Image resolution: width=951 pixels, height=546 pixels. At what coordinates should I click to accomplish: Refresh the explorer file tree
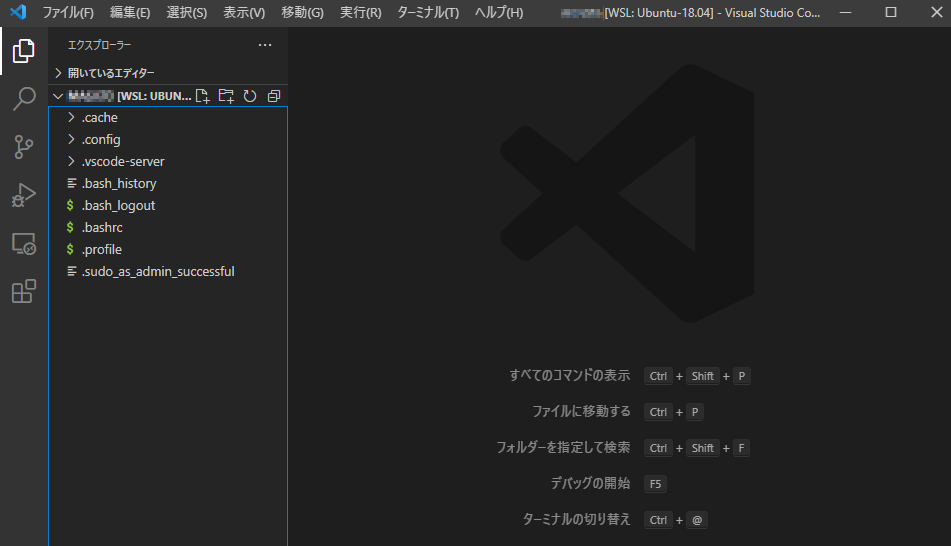point(250,96)
